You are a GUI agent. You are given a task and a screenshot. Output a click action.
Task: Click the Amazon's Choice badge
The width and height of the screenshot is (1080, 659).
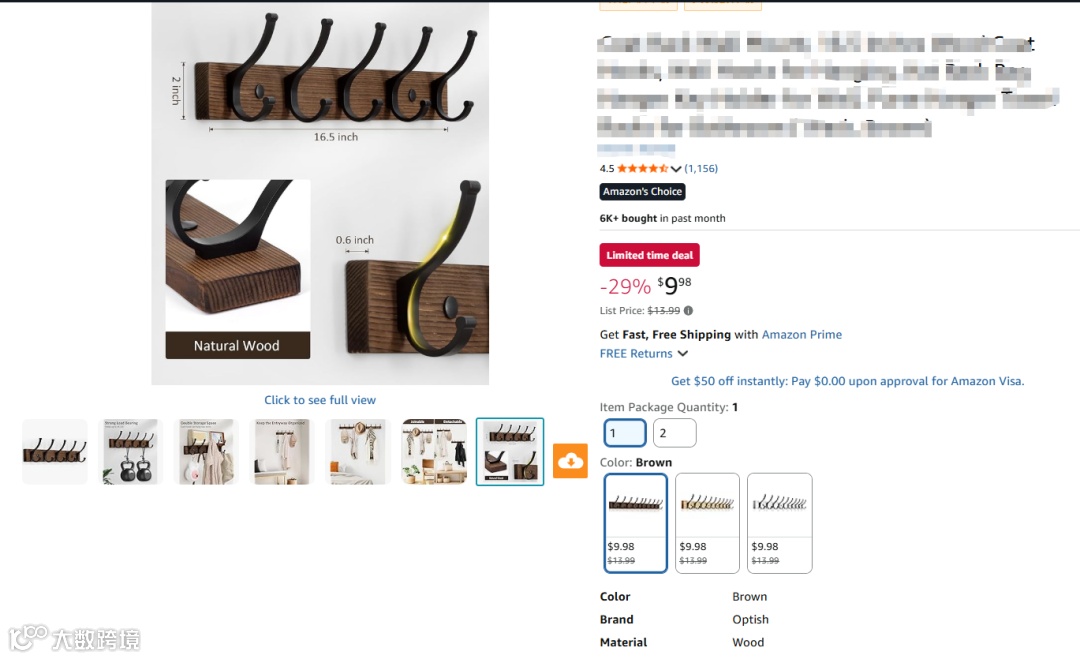point(643,191)
